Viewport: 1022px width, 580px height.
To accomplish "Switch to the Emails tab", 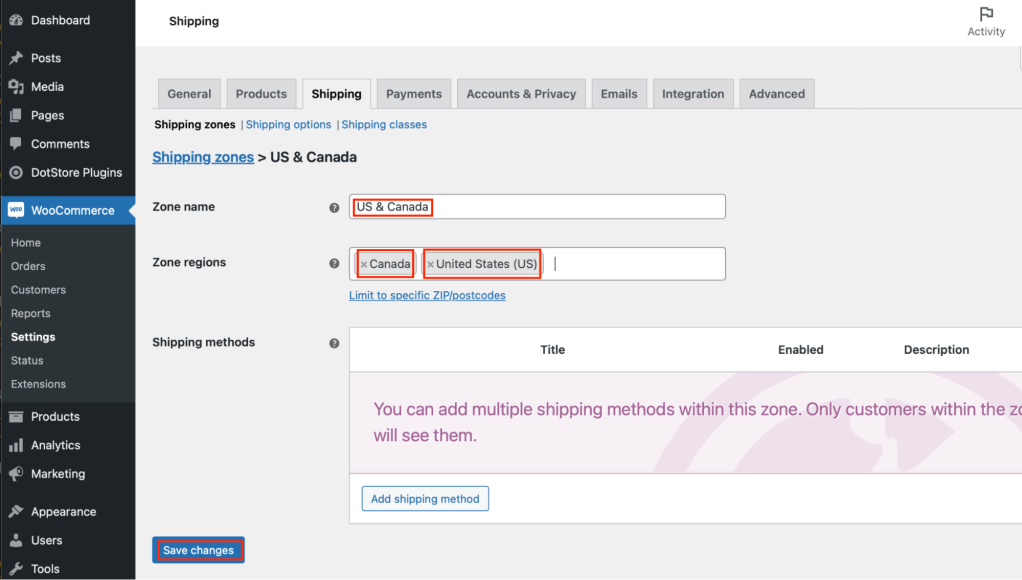I will [618, 93].
